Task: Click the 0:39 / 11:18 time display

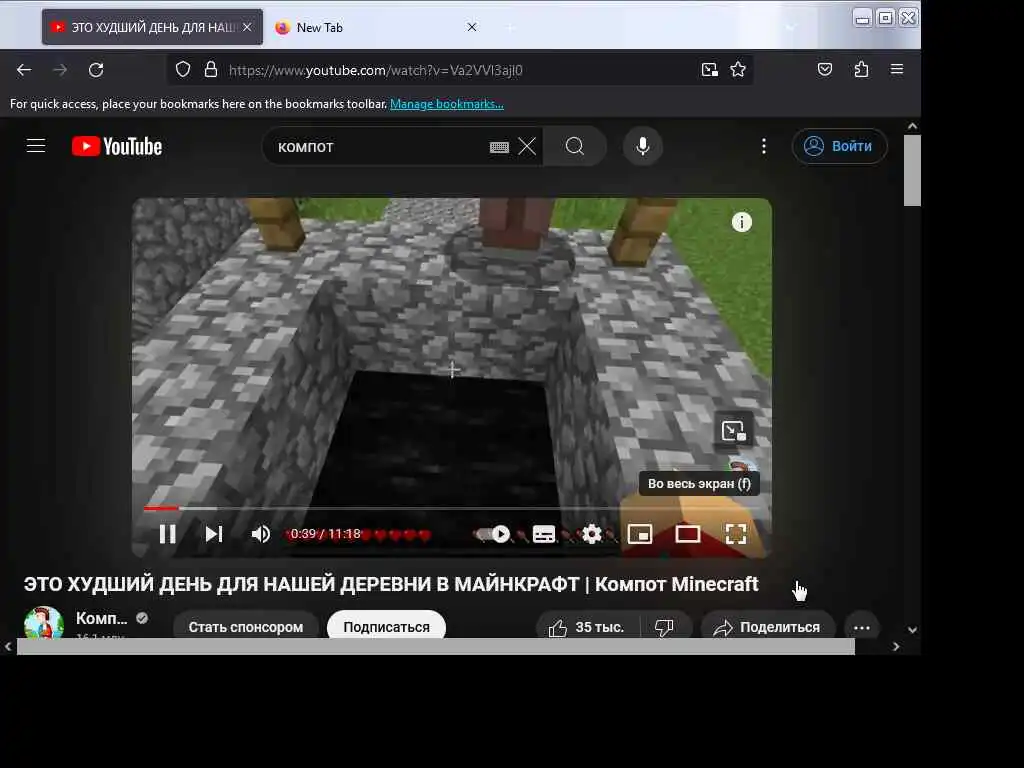Action: coord(325,534)
